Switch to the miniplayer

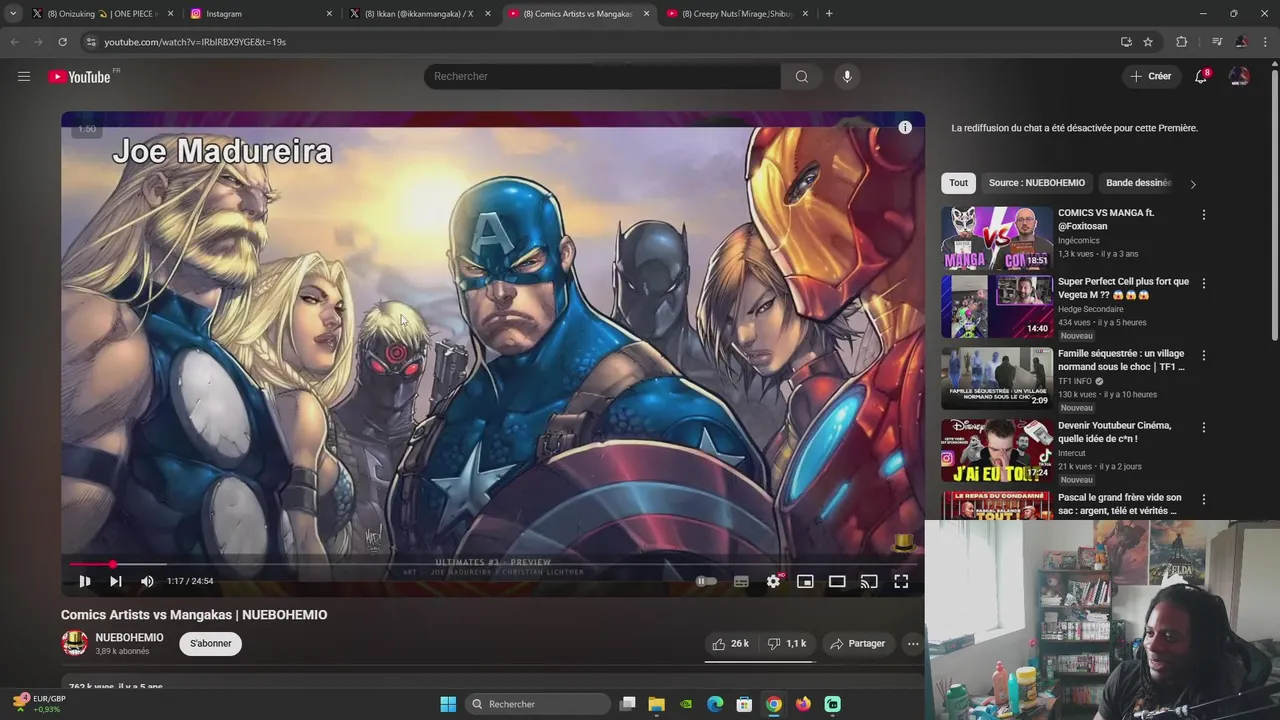pos(805,581)
